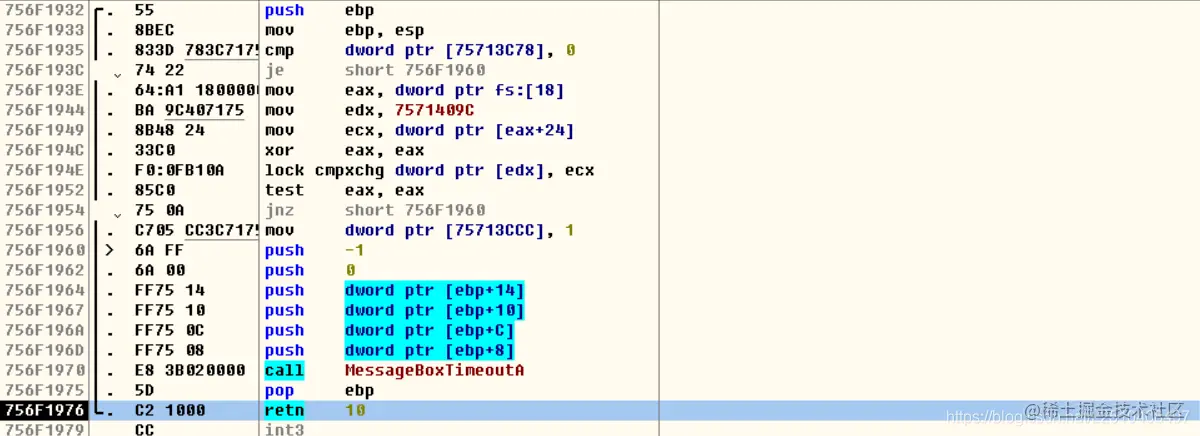Click address 756F1935
This screenshot has height=436, width=1200.
44,50
